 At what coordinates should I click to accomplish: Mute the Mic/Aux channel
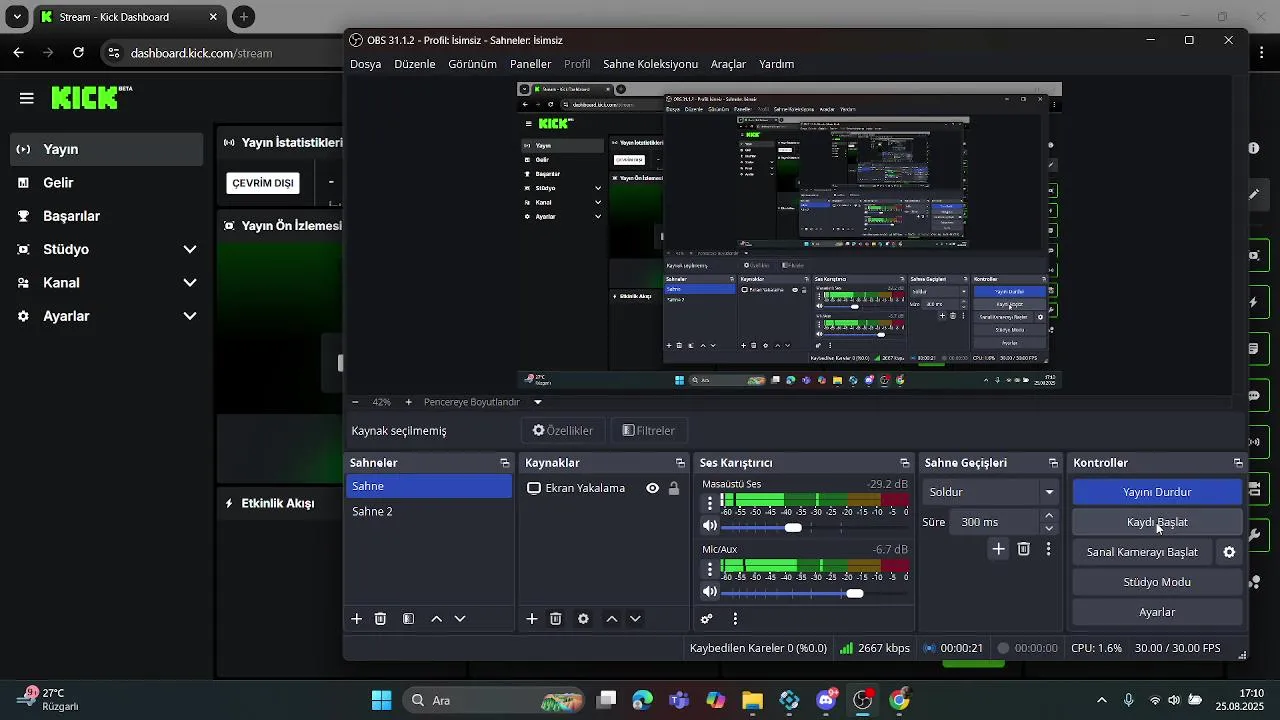tap(710, 592)
